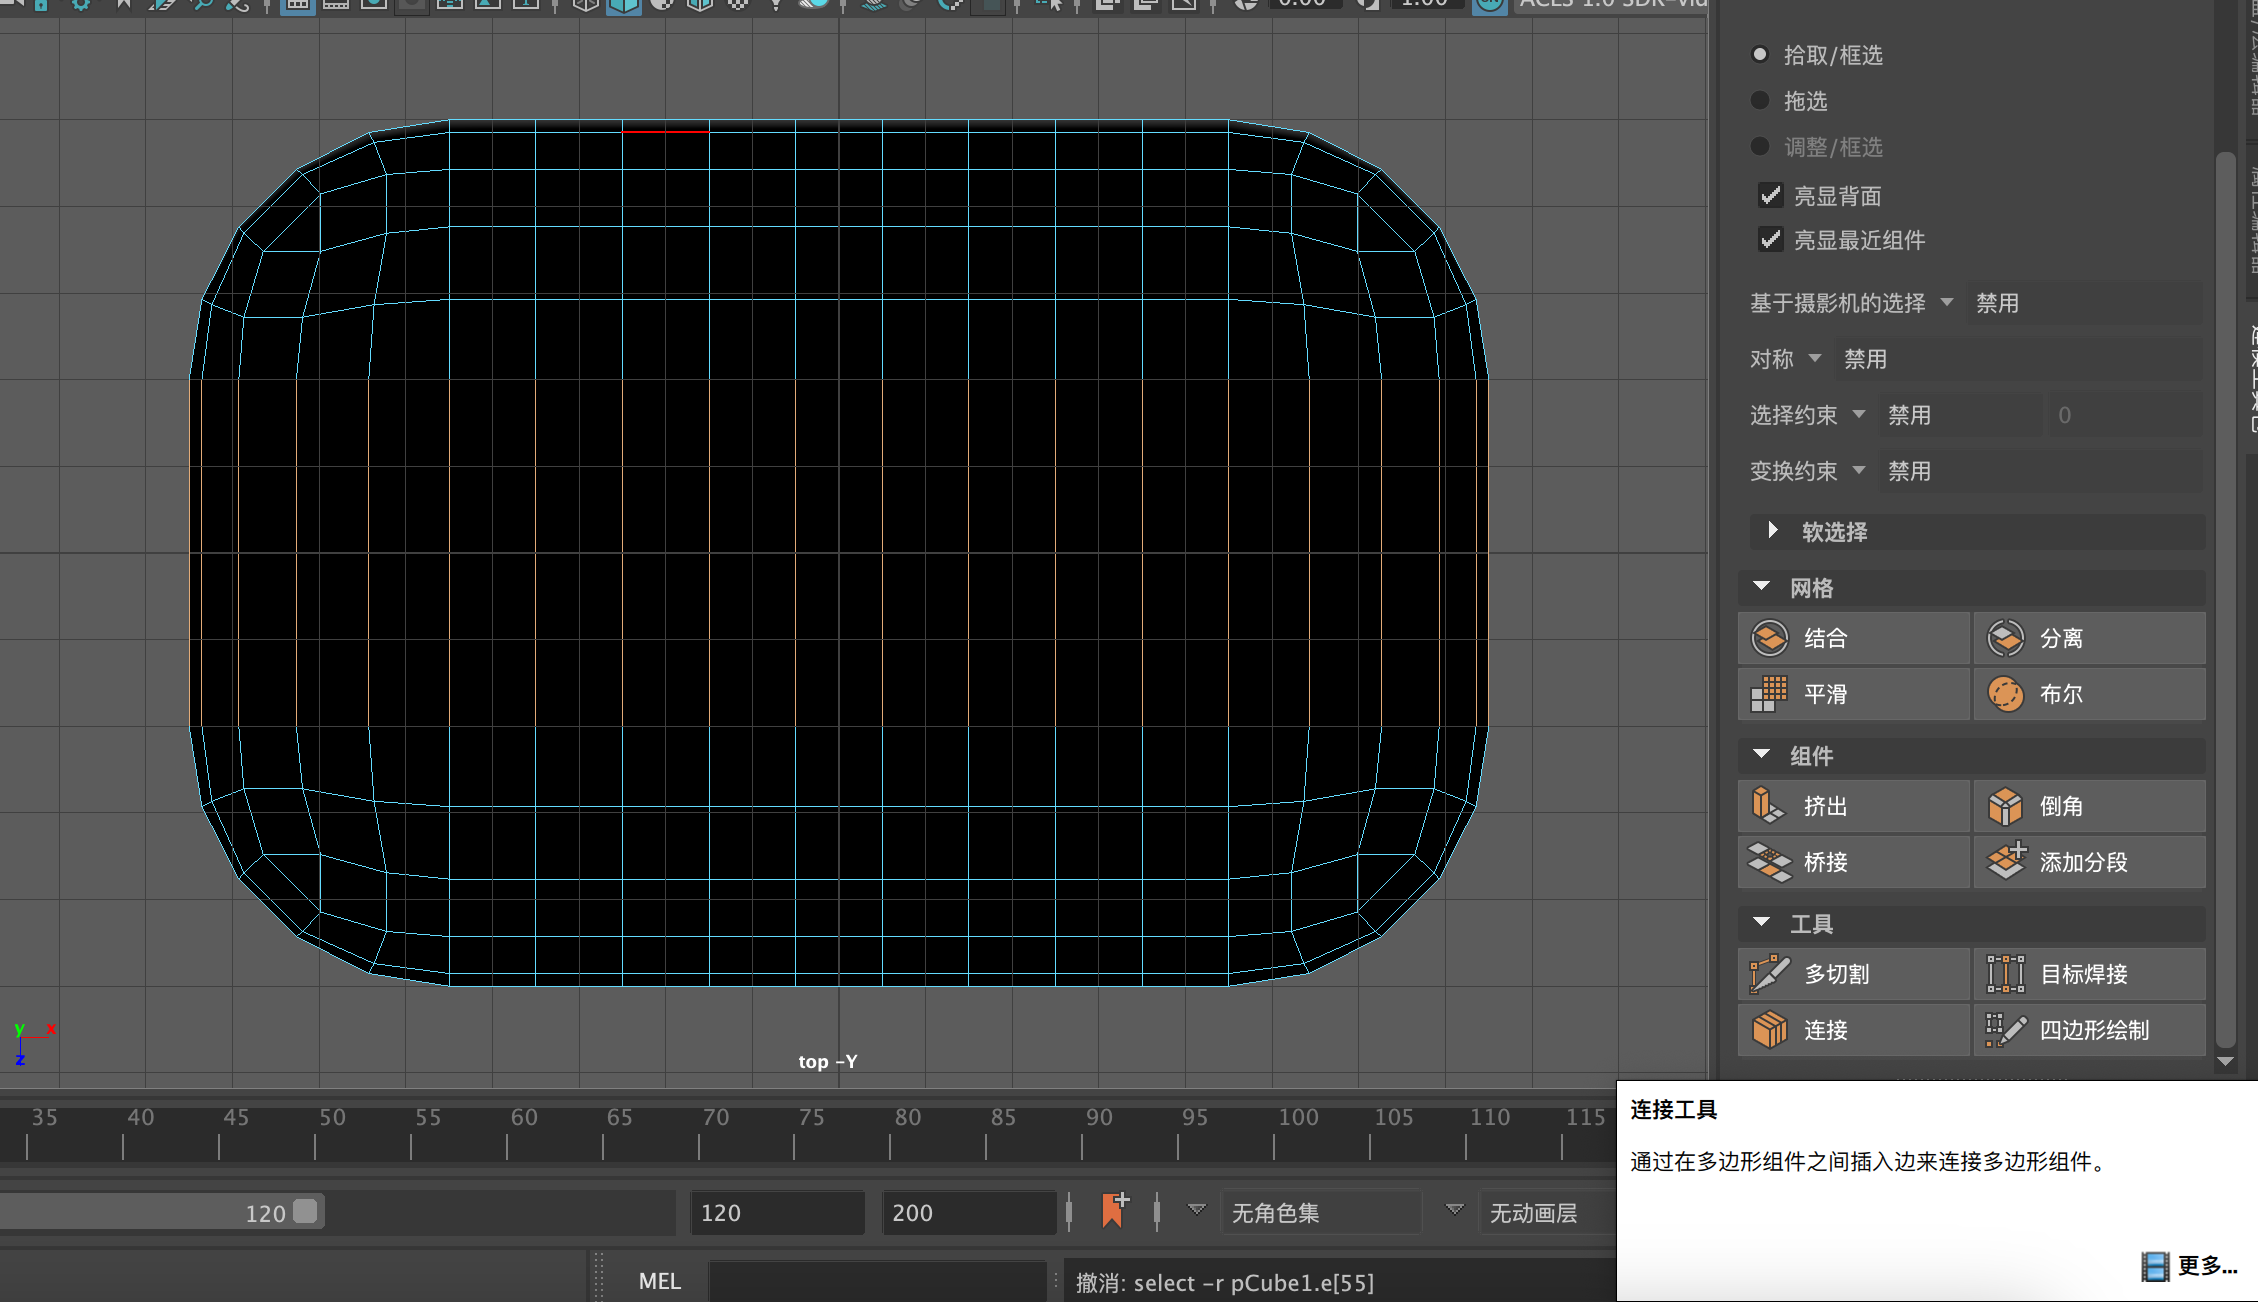The width and height of the screenshot is (2258, 1302).
Task: Choose the Drag (拖选) selection mode
Action: (x=1760, y=101)
